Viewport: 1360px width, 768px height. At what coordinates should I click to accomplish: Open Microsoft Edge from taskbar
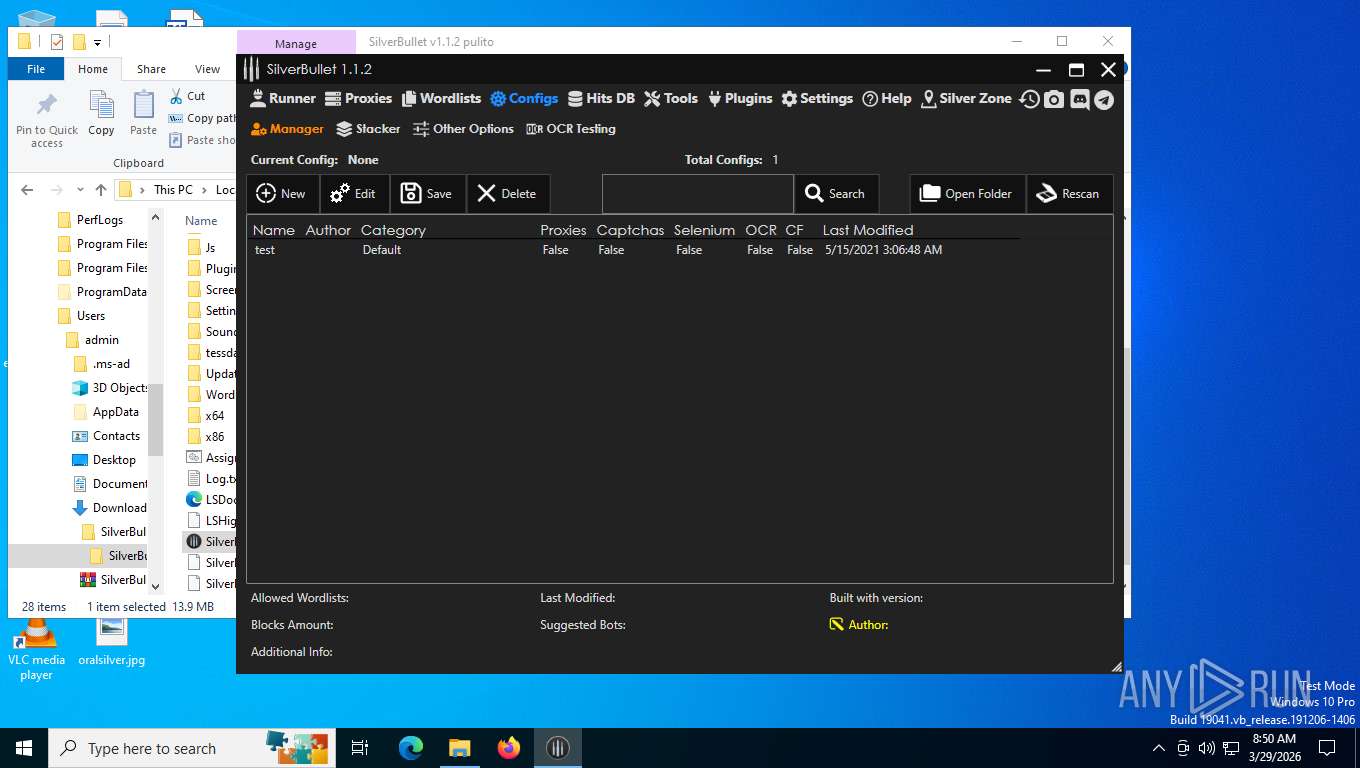pos(410,748)
